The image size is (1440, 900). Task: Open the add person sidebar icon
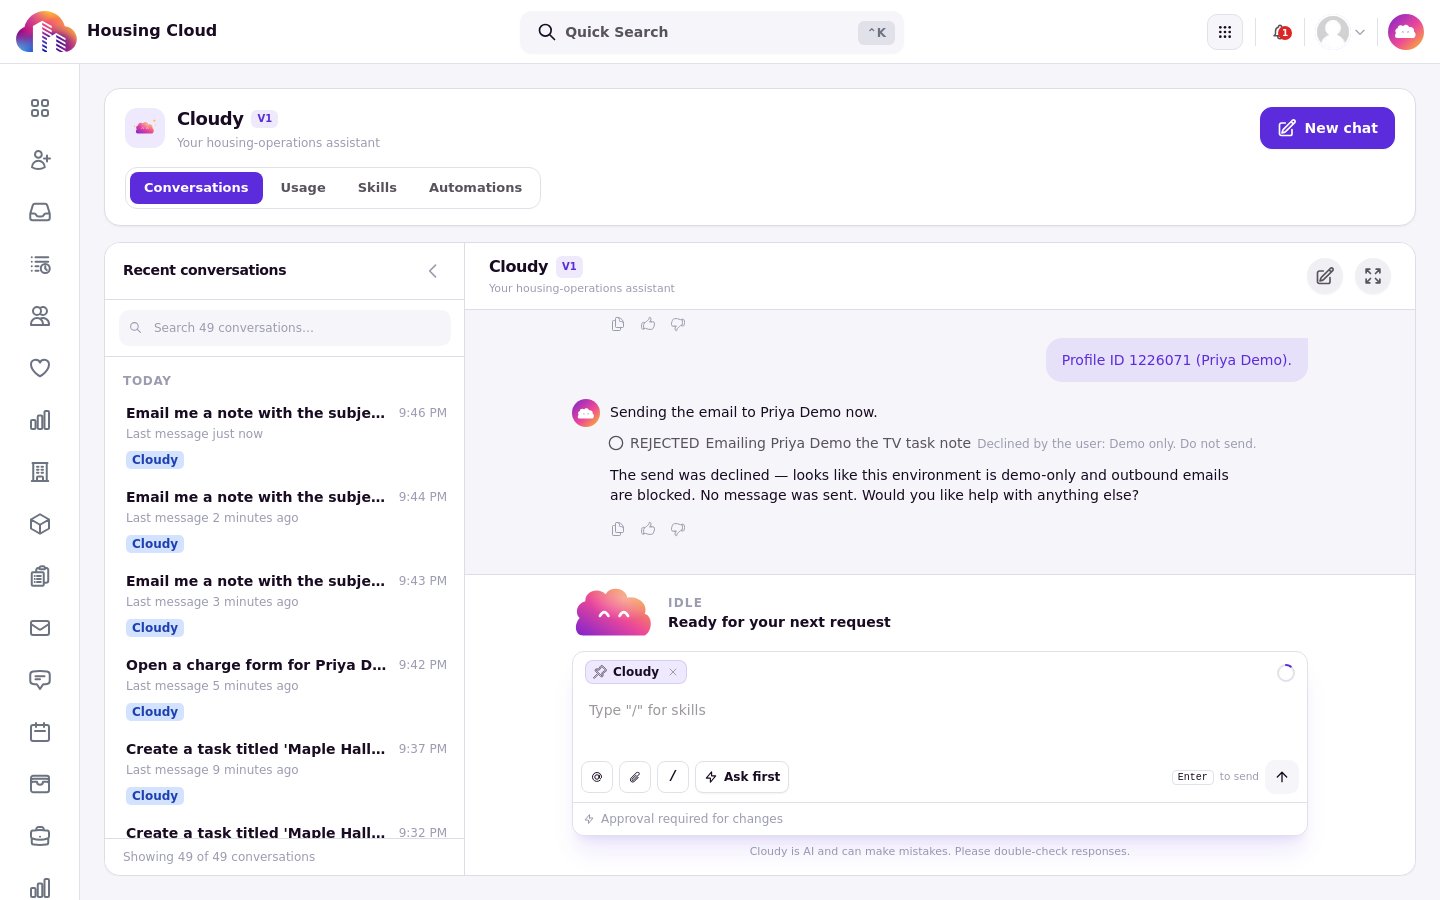click(x=40, y=160)
